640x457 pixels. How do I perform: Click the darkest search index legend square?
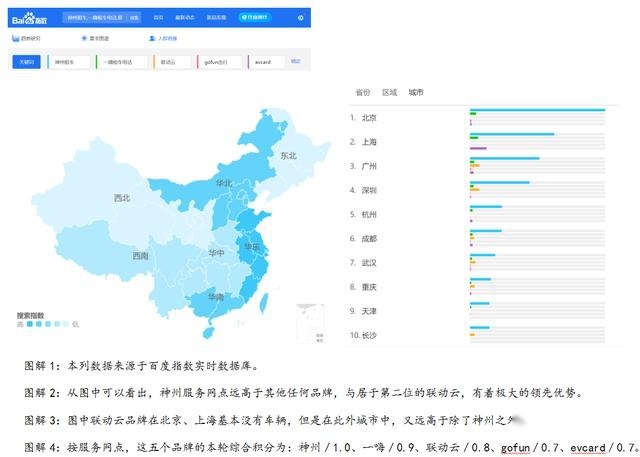click(29, 324)
